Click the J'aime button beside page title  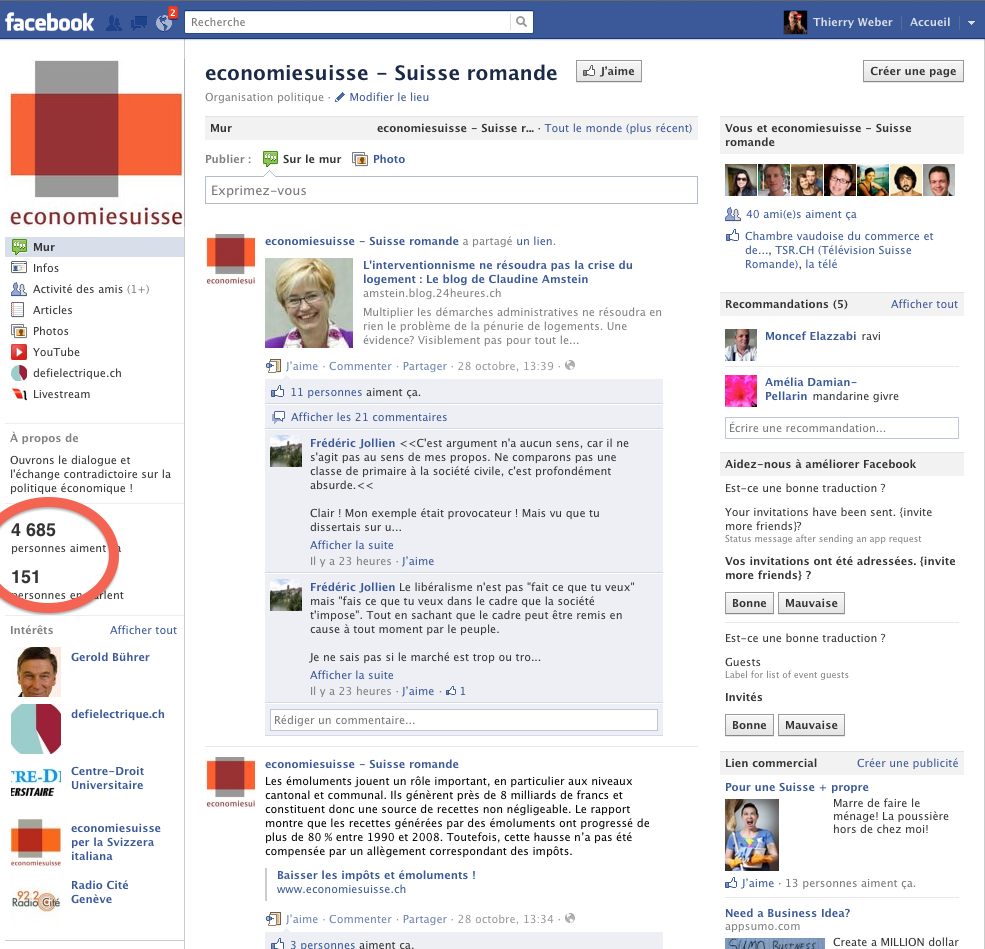click(x=609, y=72)
